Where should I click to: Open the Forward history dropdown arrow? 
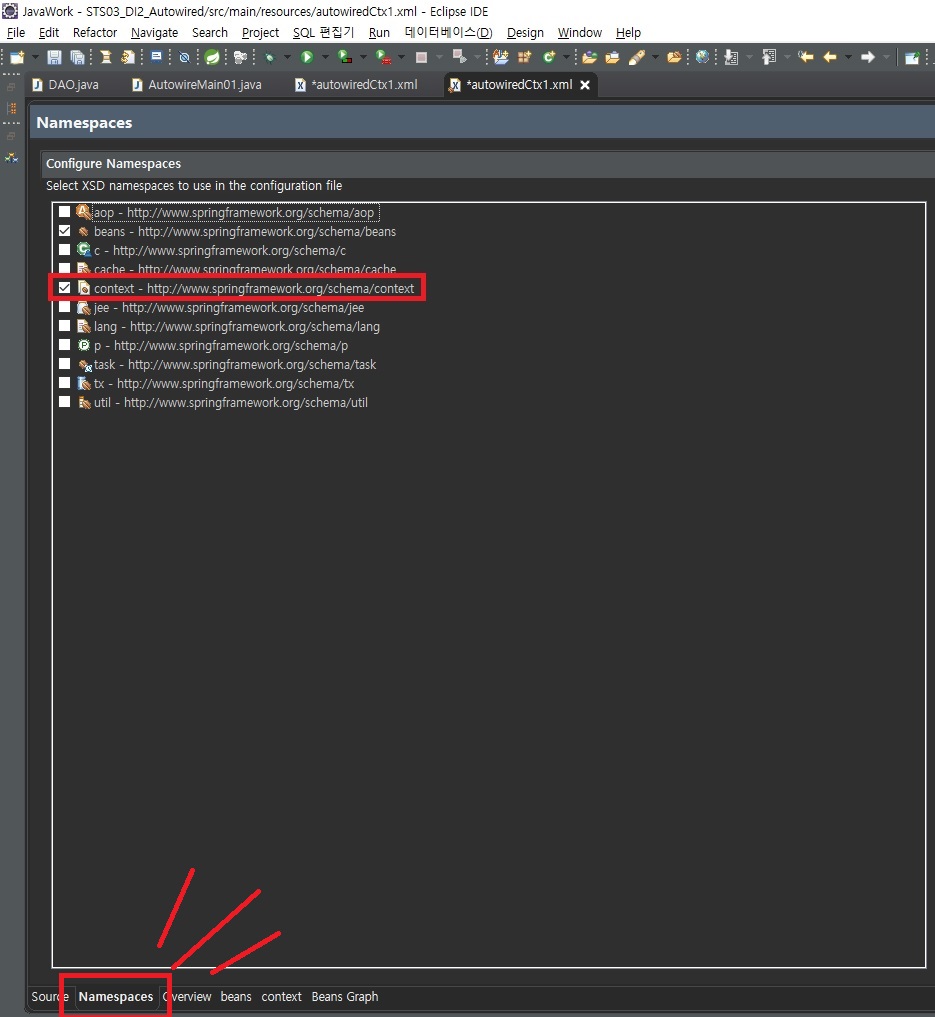[x=886, y=57]
